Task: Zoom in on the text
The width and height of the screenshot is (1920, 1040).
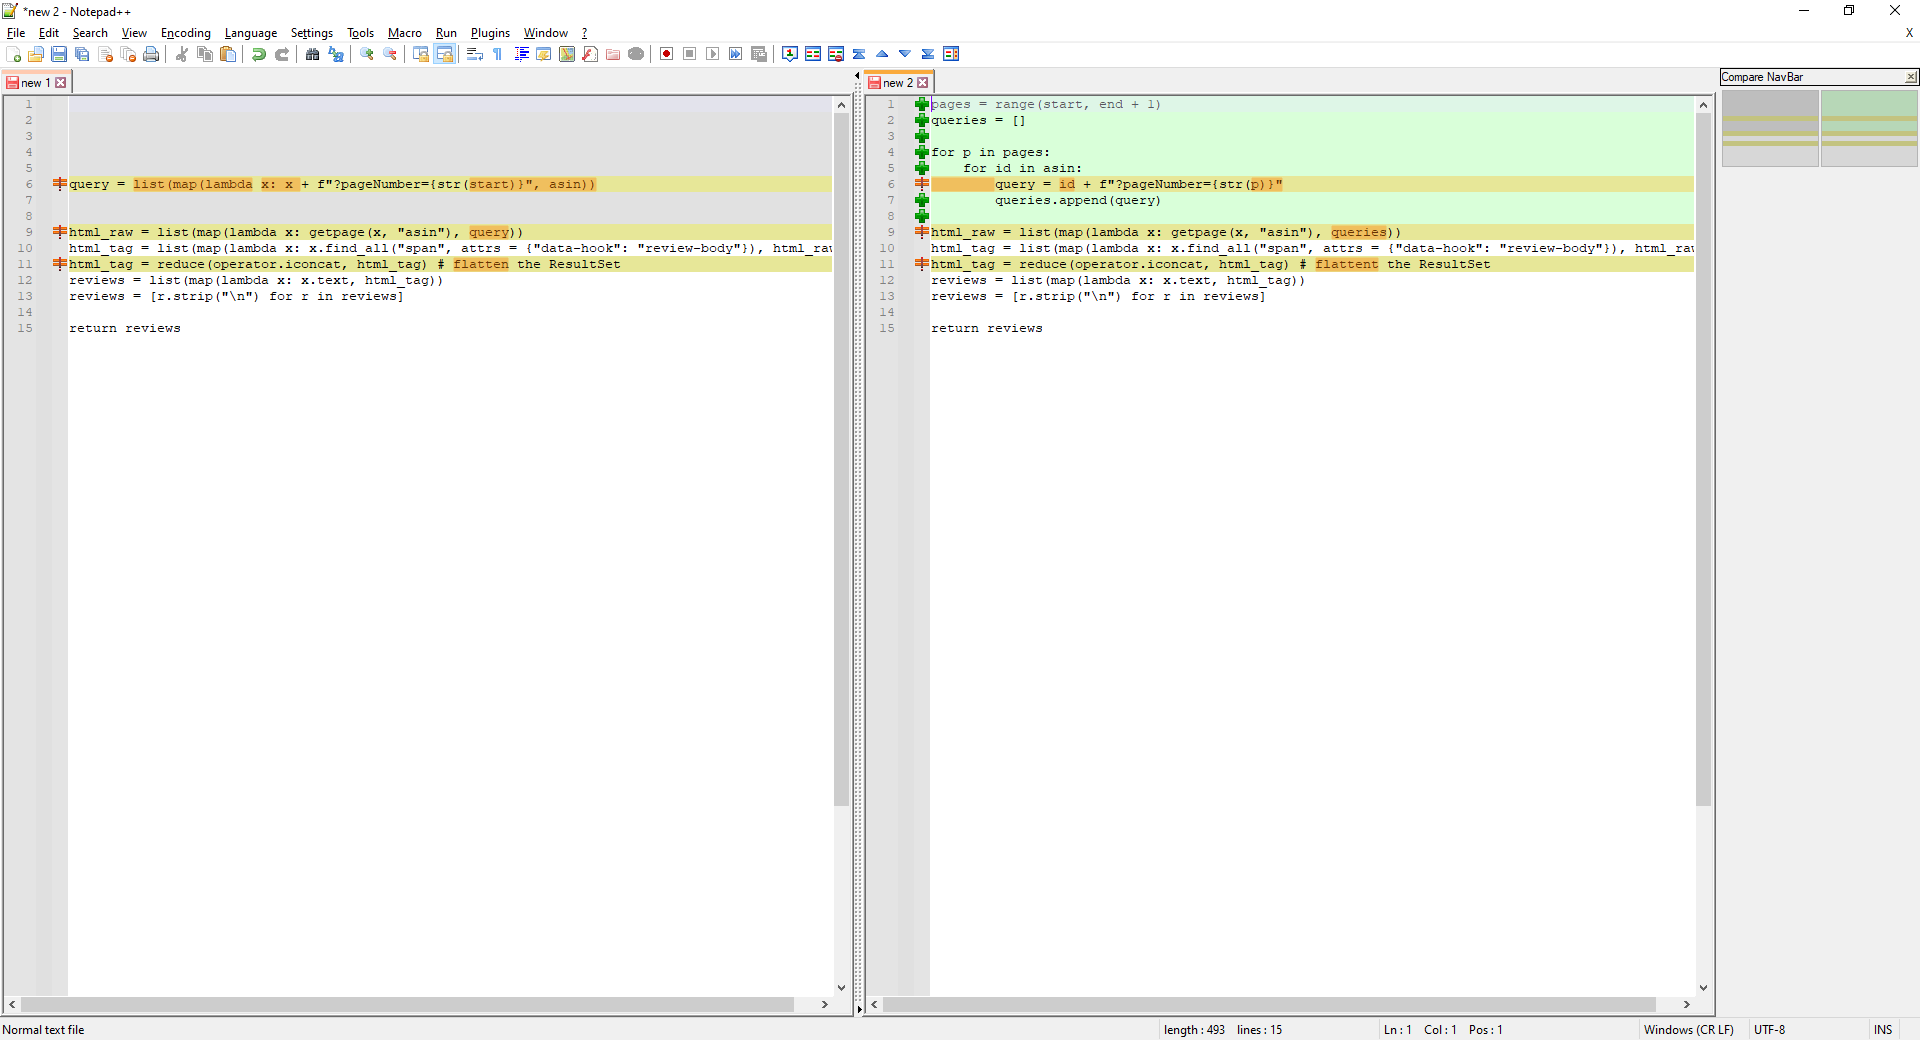Action: pyautogui.click(x=367, y=54)
